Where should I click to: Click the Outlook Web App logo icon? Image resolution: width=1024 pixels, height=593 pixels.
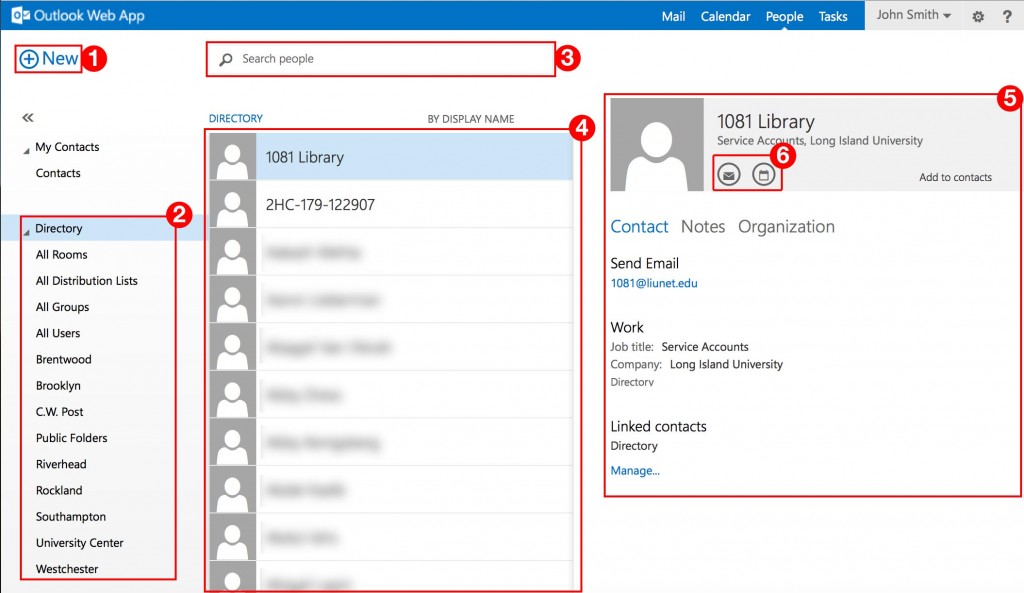[19, 16]
